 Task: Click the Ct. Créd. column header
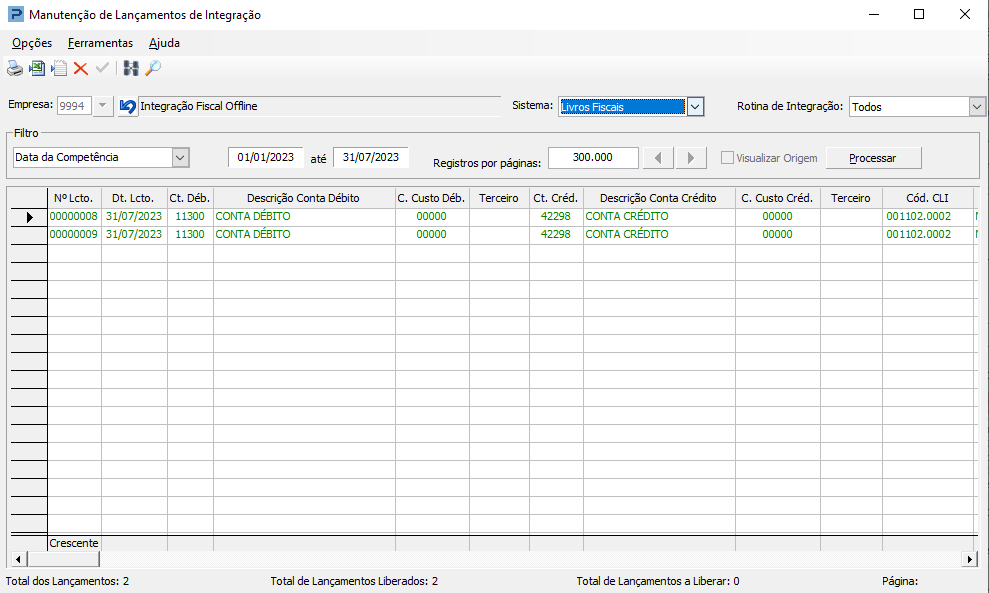[x=556, y=198]
